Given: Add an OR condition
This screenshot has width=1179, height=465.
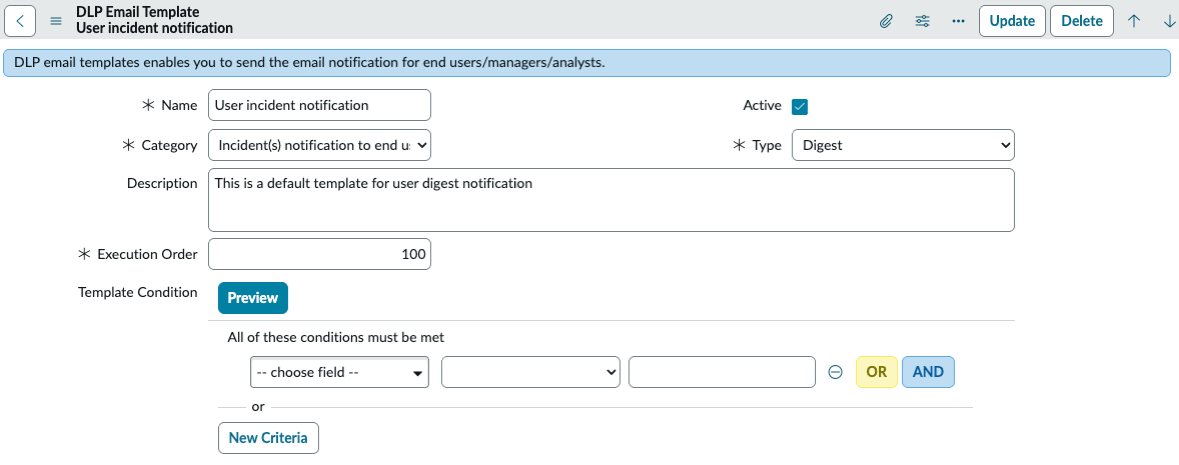Looking at the screenshot, I should pyautogui.click(x=877, y=372).
